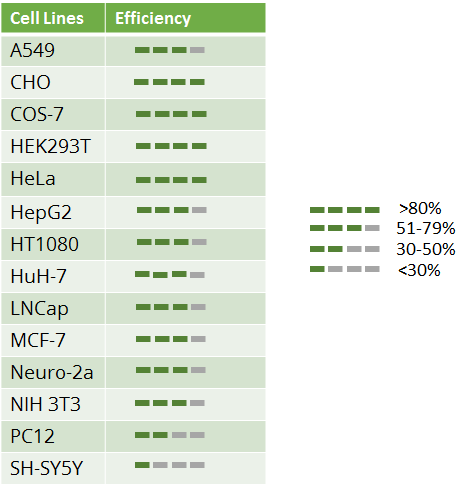Select the HEK293T cell line row

[133, 146]
